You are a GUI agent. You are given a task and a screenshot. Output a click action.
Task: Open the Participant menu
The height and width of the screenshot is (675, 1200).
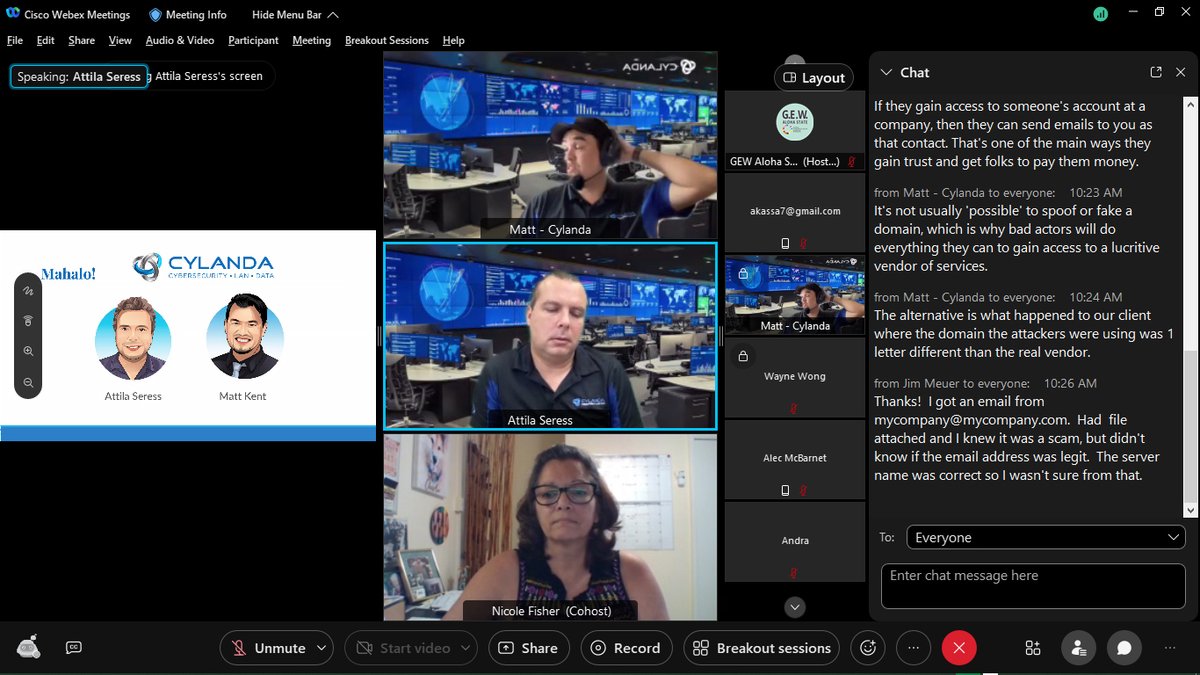pos(253,40)
